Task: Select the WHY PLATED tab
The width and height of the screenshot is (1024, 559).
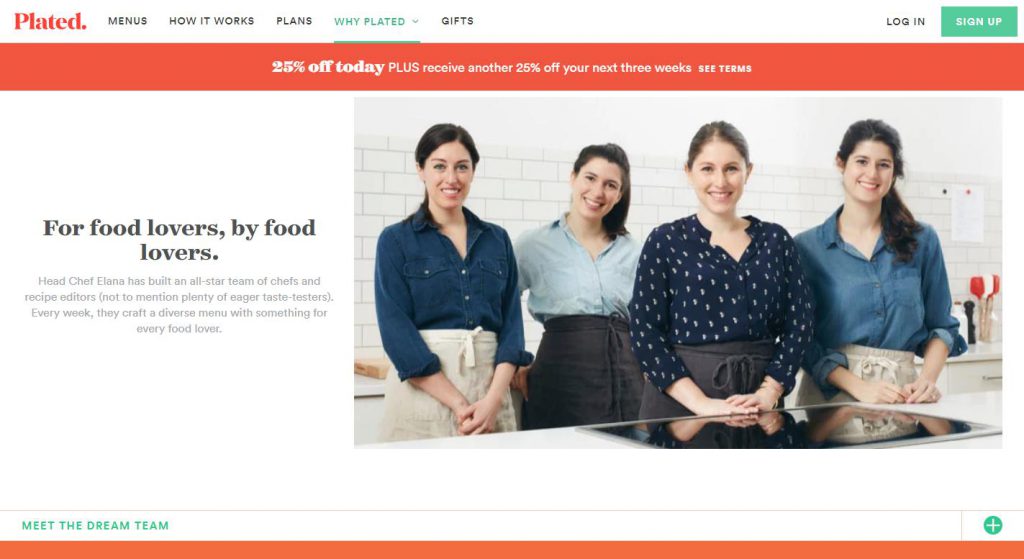Action: [370, 22]
